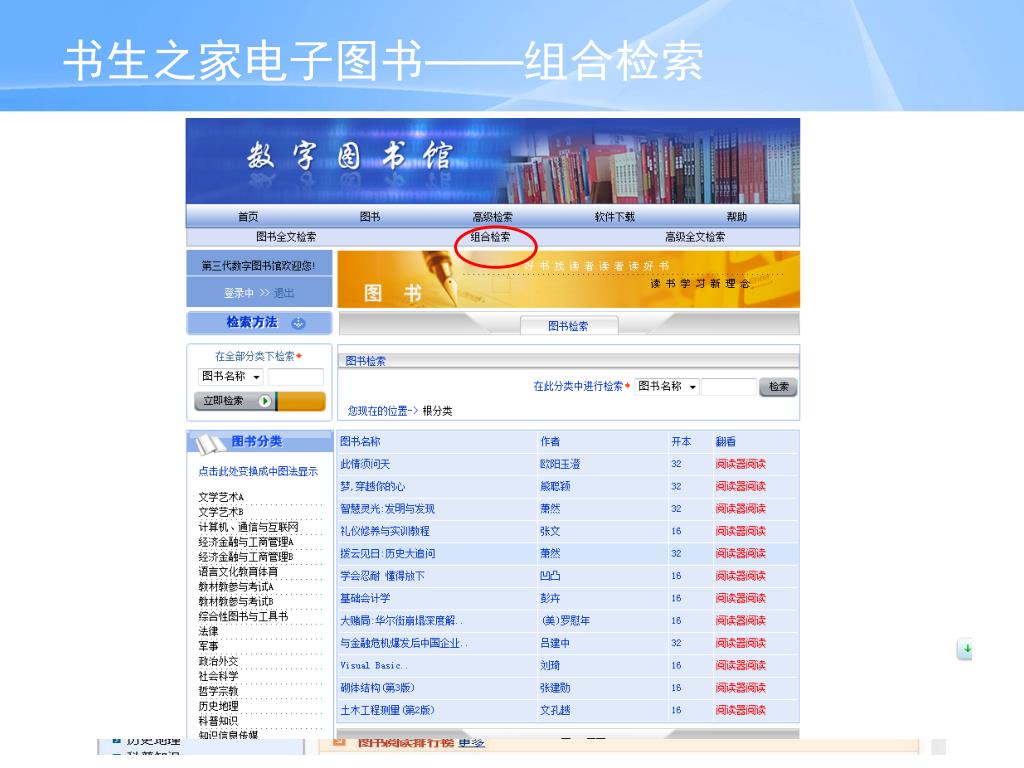The height and width of the screenshot is (768, 1024).
Task: Select category 历史地理
Action: pyautogui.click(x=219, y=706)
